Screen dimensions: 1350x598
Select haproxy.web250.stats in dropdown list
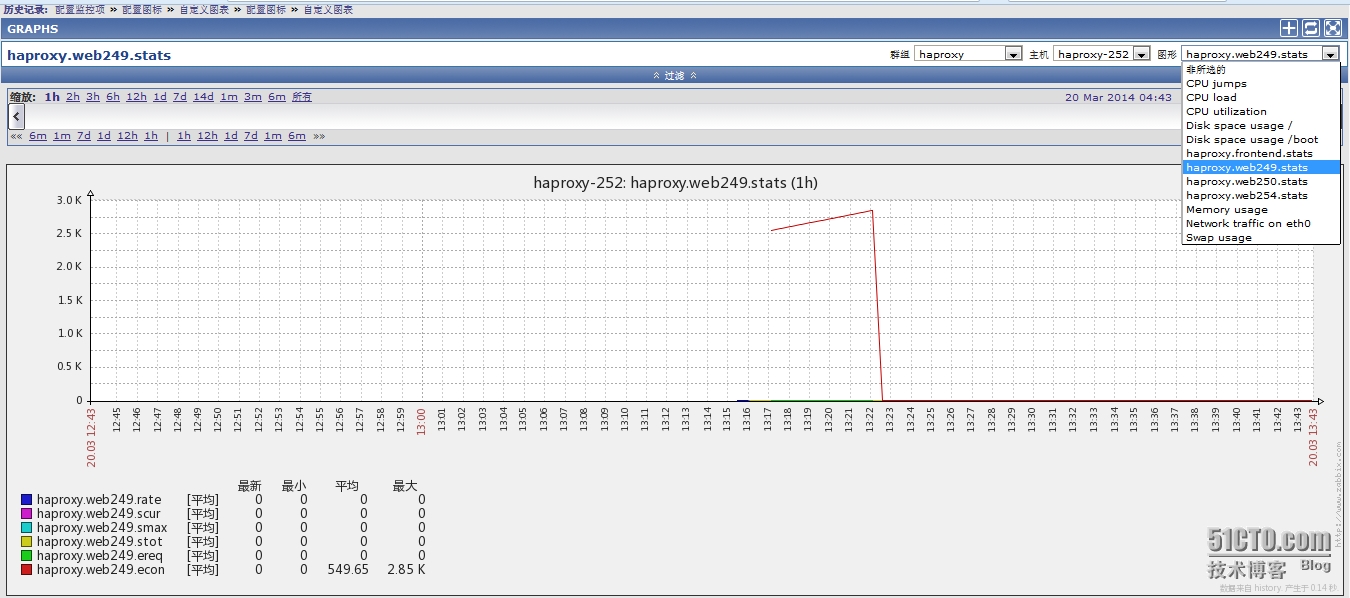click(1260, 182)
